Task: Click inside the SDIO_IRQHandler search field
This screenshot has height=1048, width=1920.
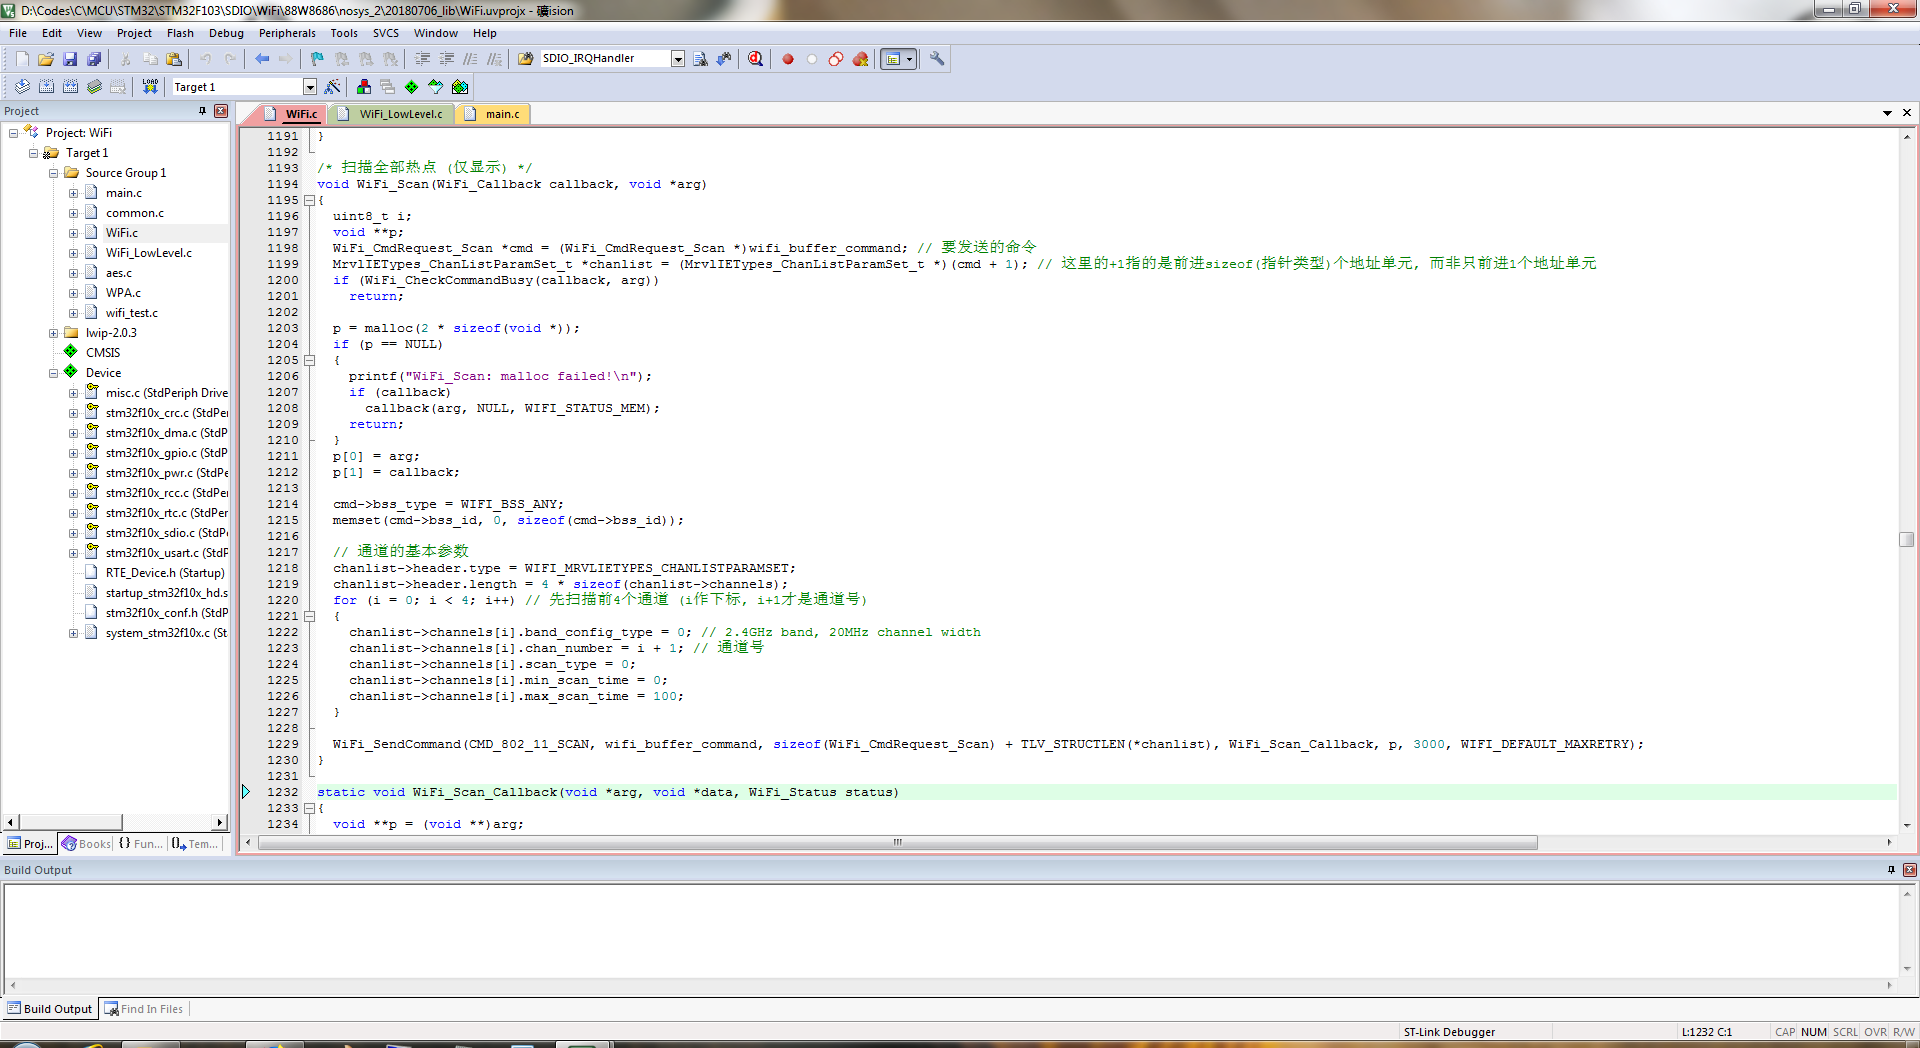Action: 604,59
